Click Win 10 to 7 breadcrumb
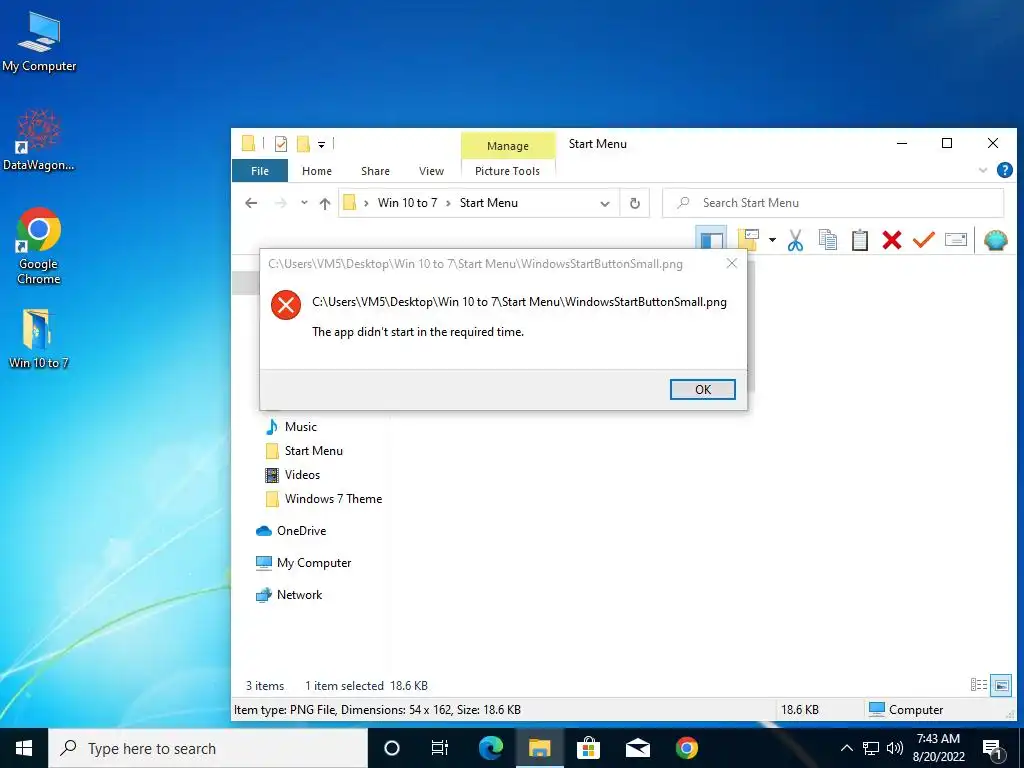Image resolution: width=1024 pixels, height=768 pixels. [408, 203]
